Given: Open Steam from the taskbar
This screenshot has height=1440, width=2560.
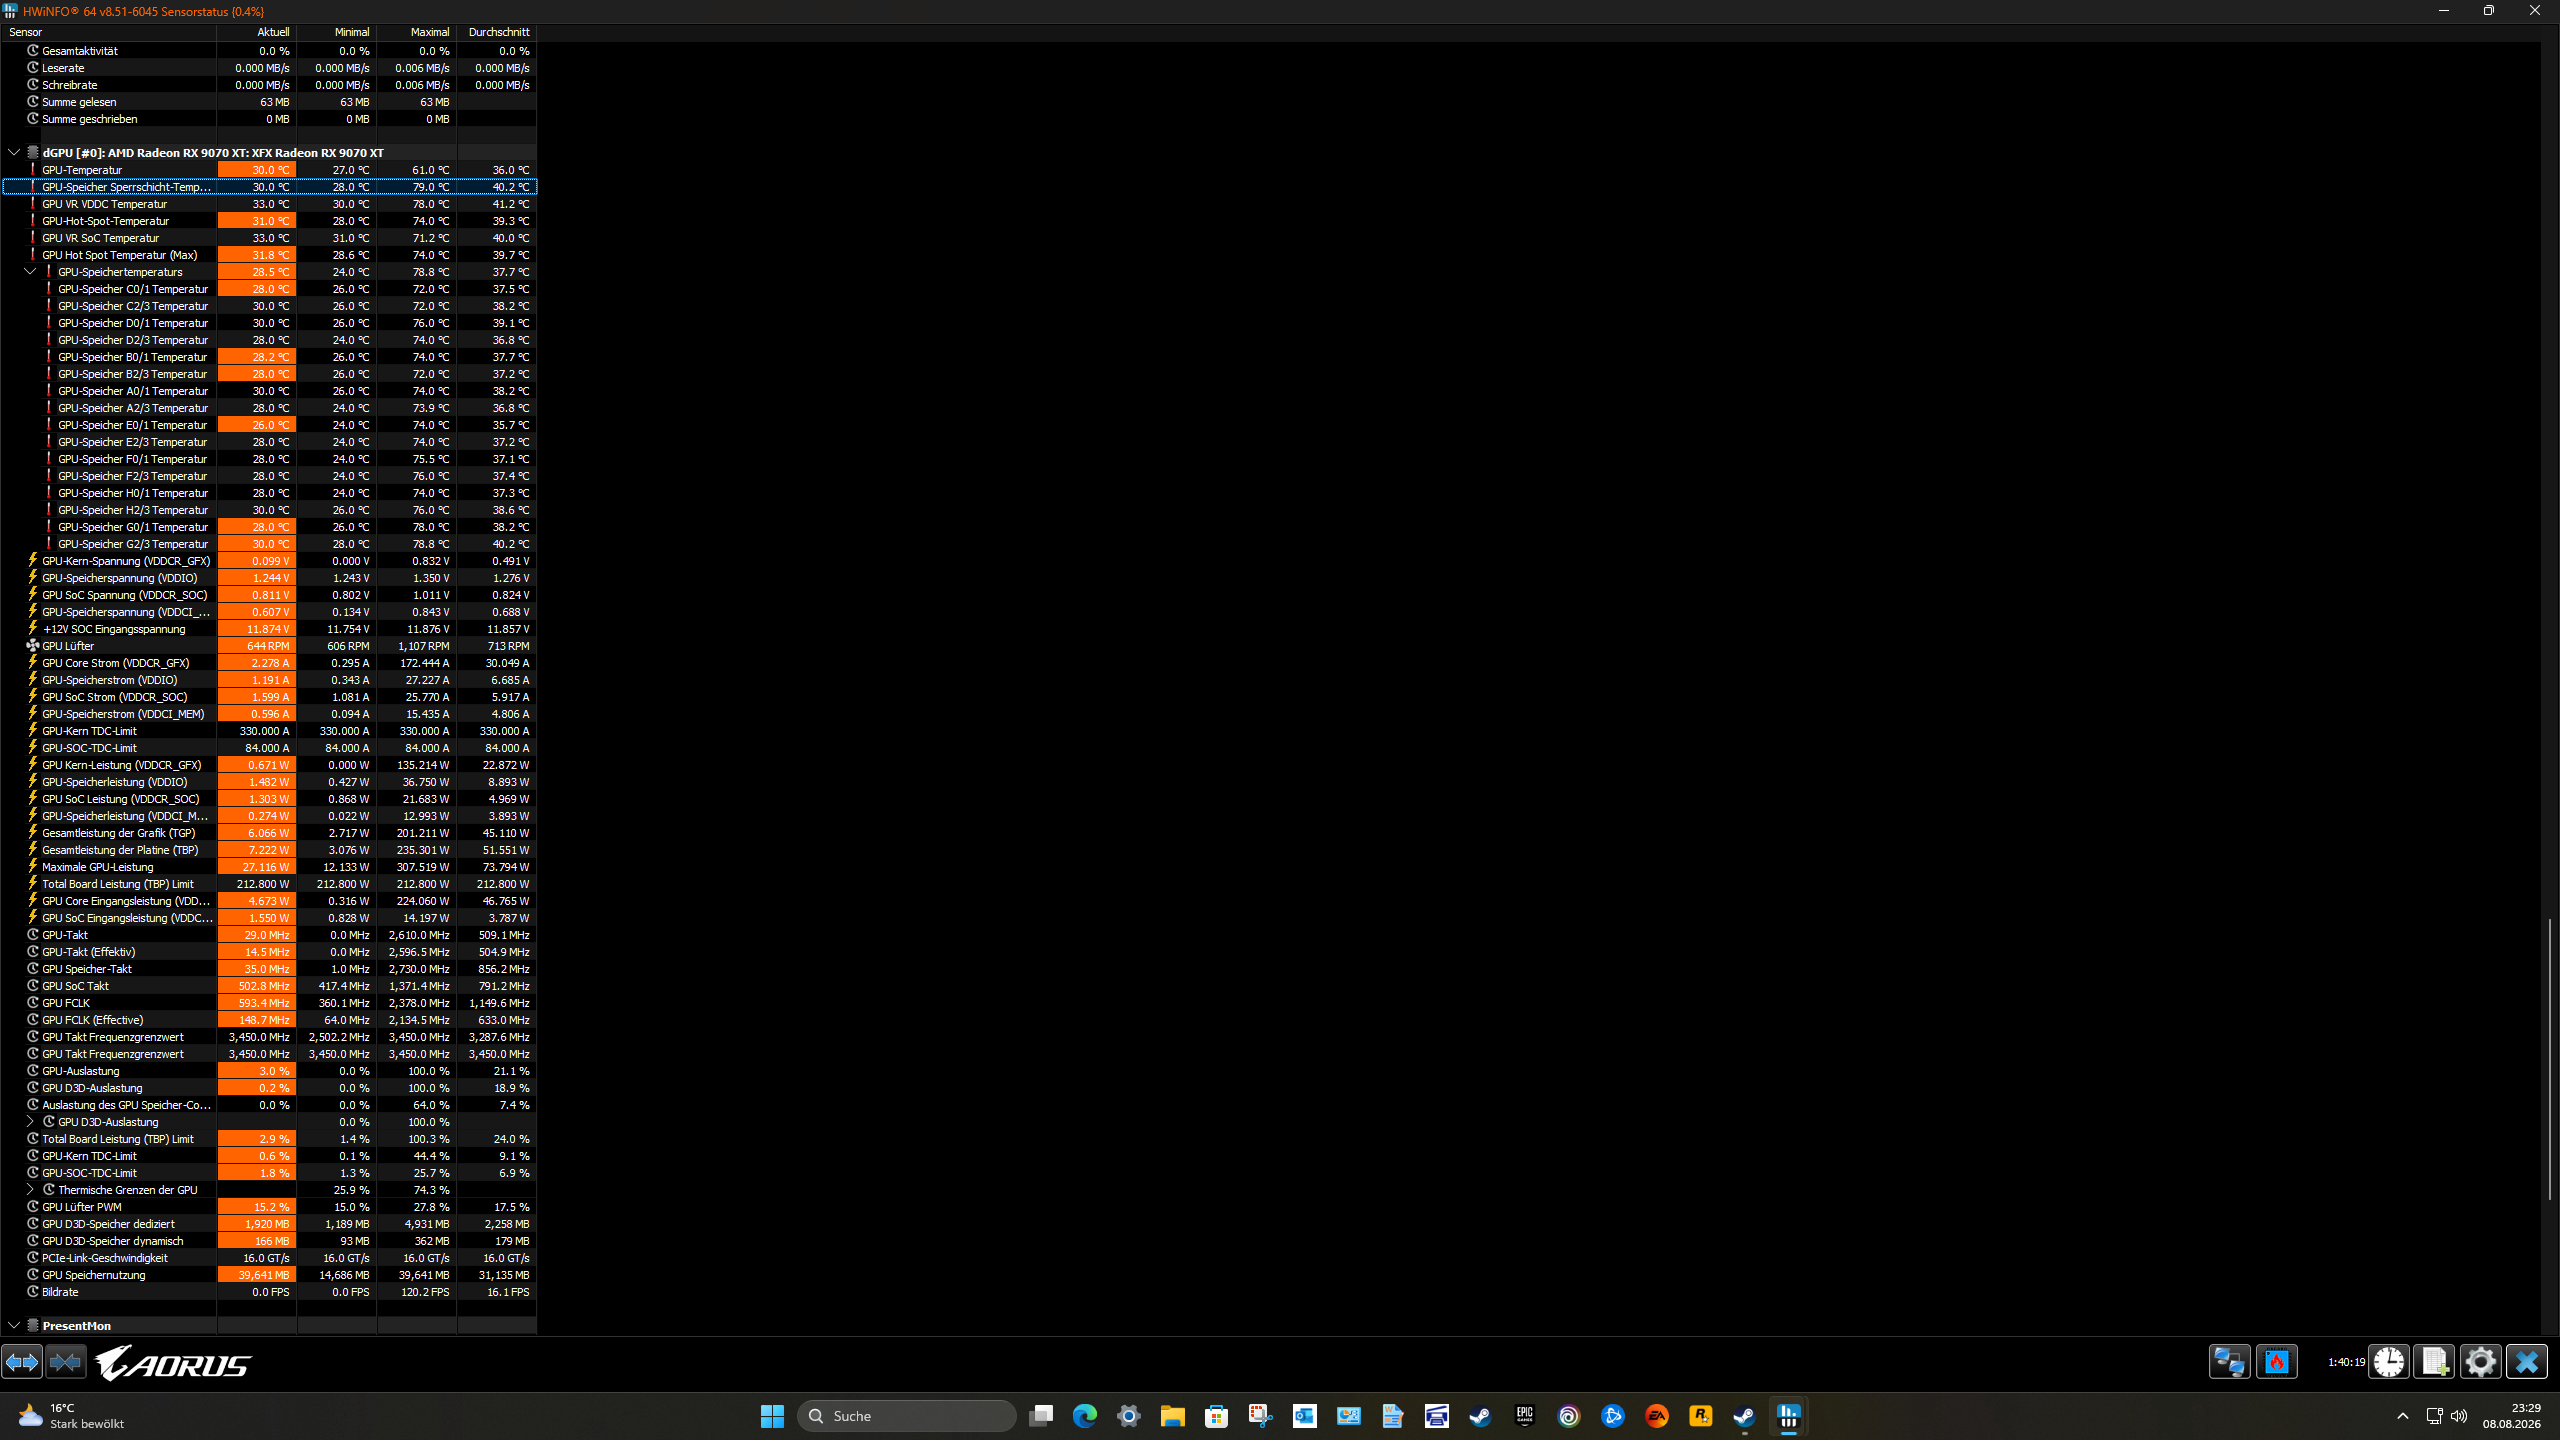Looking at the screenshot, I should tap(1480, 1416).
